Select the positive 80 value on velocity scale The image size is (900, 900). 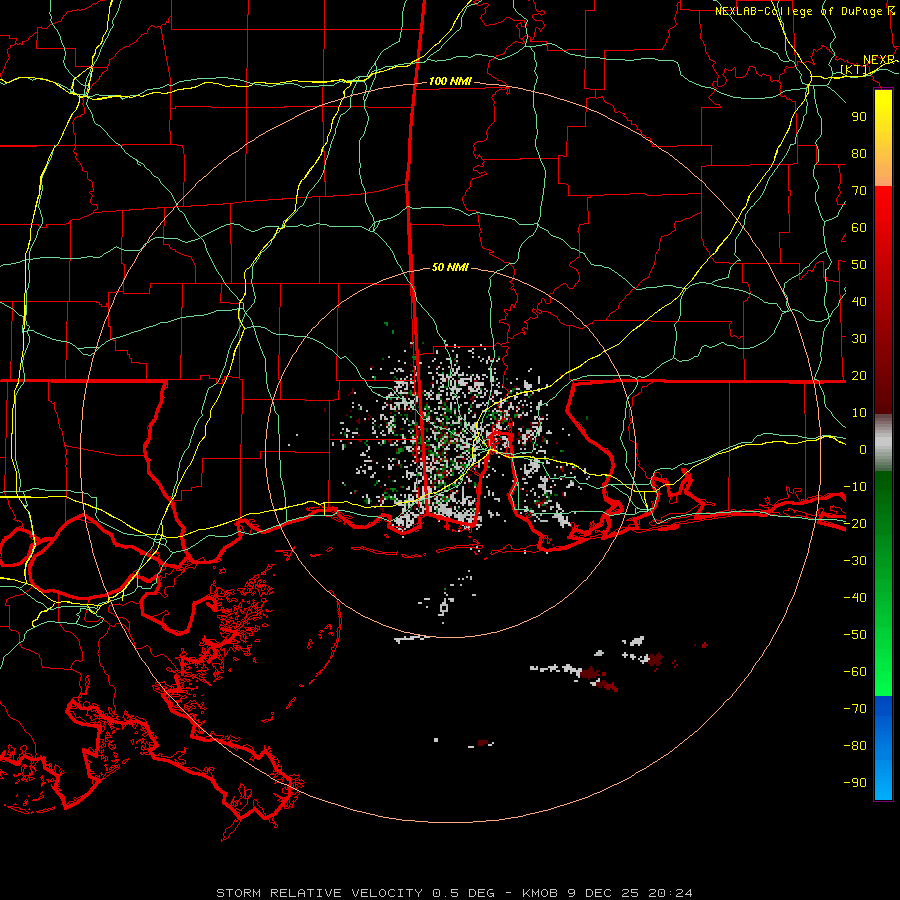859,153
